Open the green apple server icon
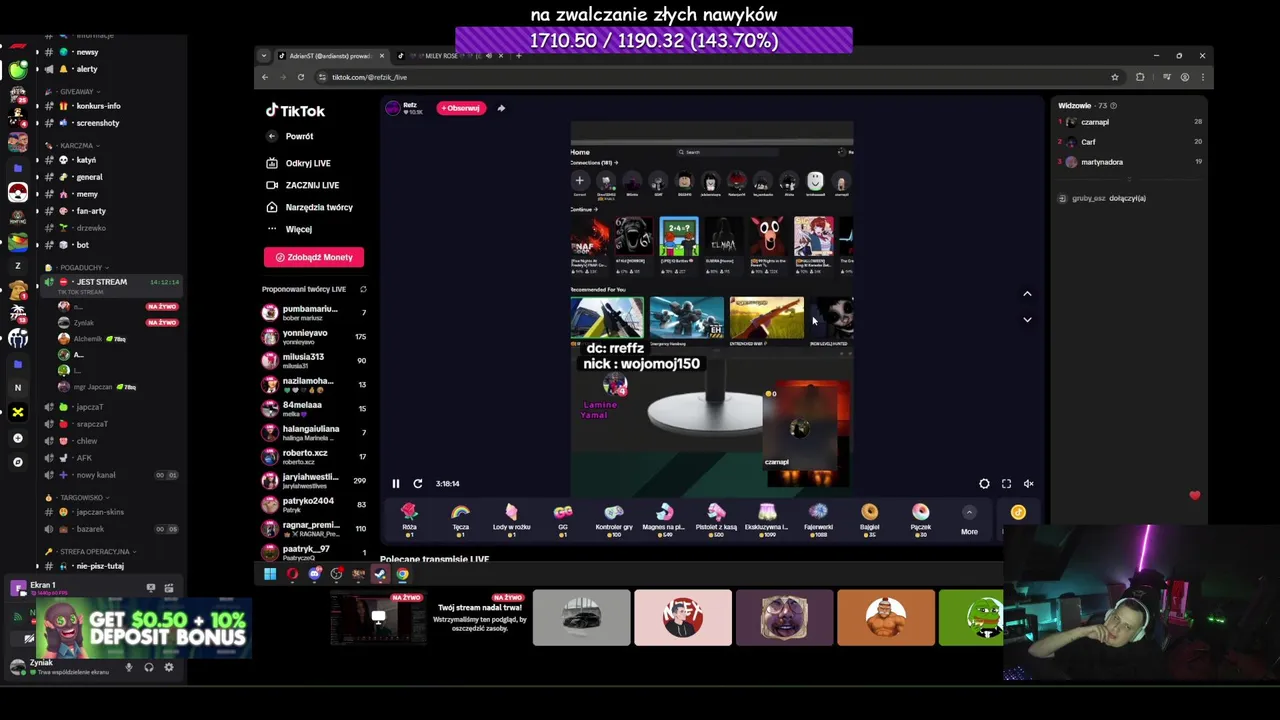This screenshot has width=1280, height=720. tap(18, 70)
